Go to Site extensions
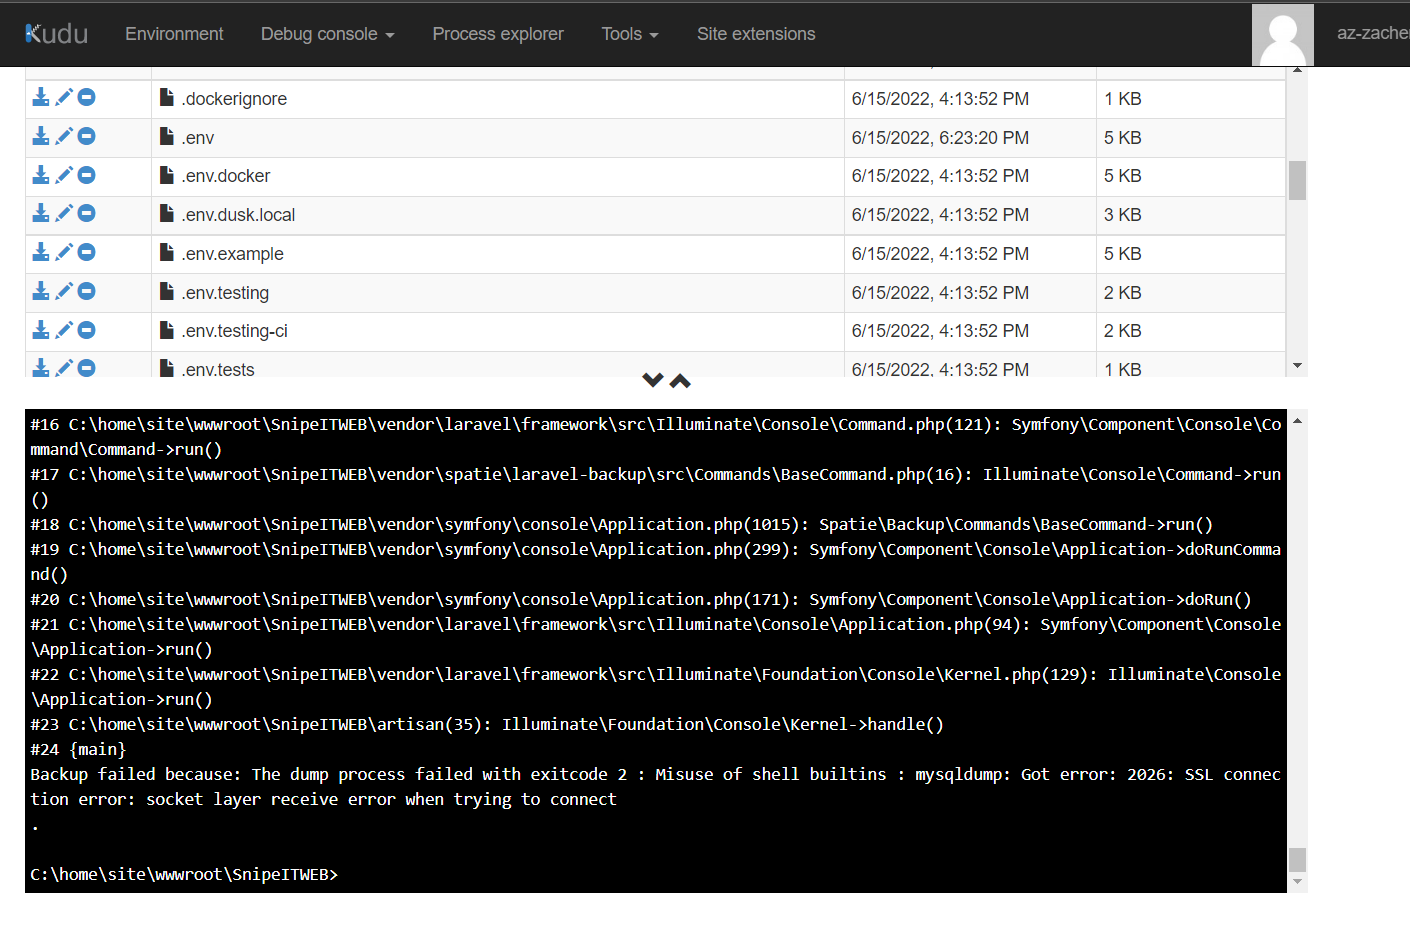 (x=756, y=33)
